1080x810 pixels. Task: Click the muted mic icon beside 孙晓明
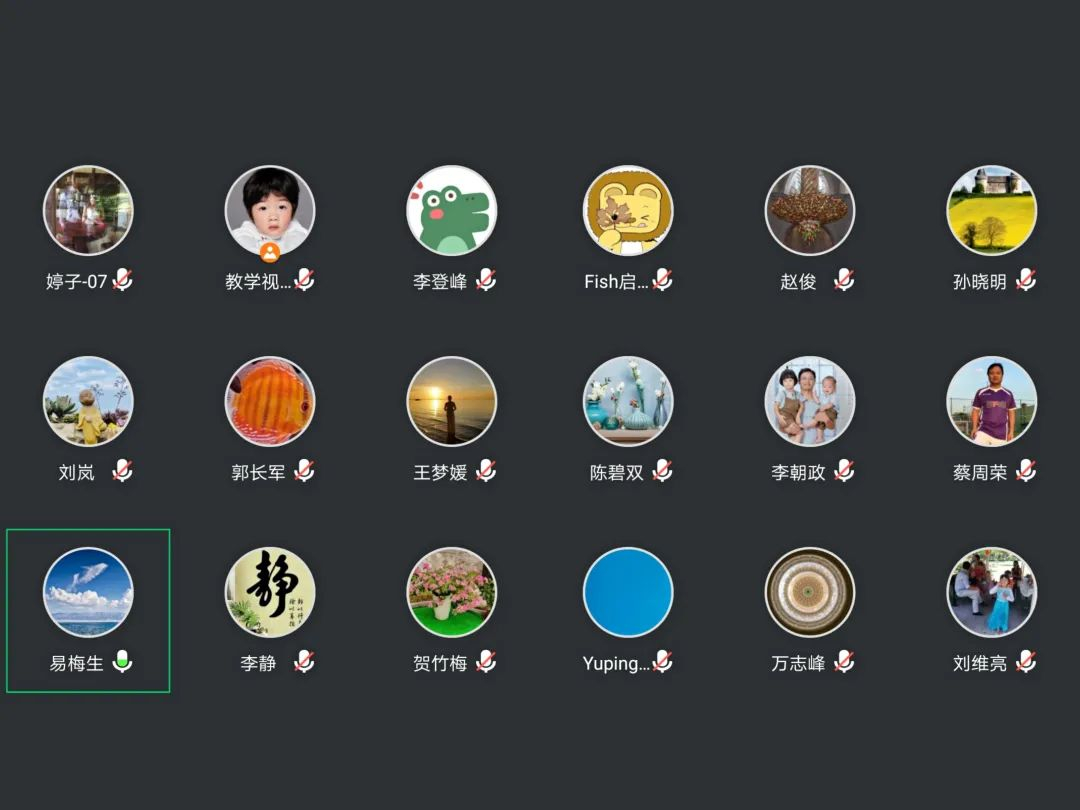(1026, 280)
